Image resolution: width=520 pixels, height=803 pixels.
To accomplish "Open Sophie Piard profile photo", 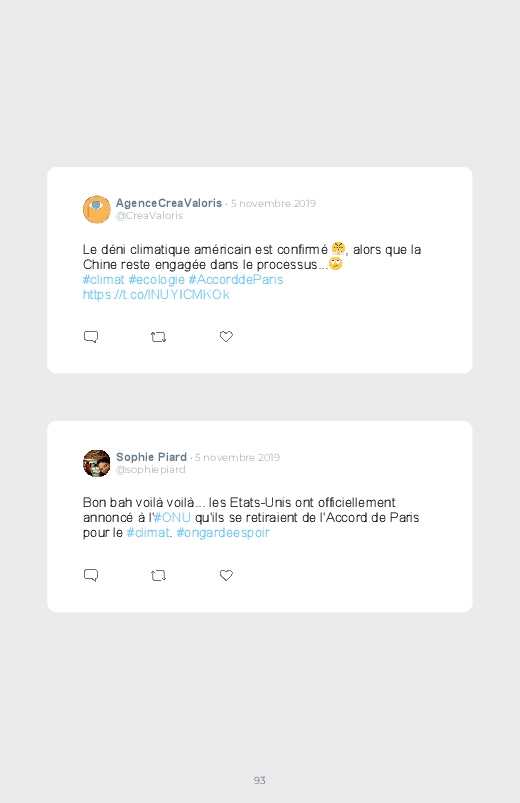I will click(97, 463).
